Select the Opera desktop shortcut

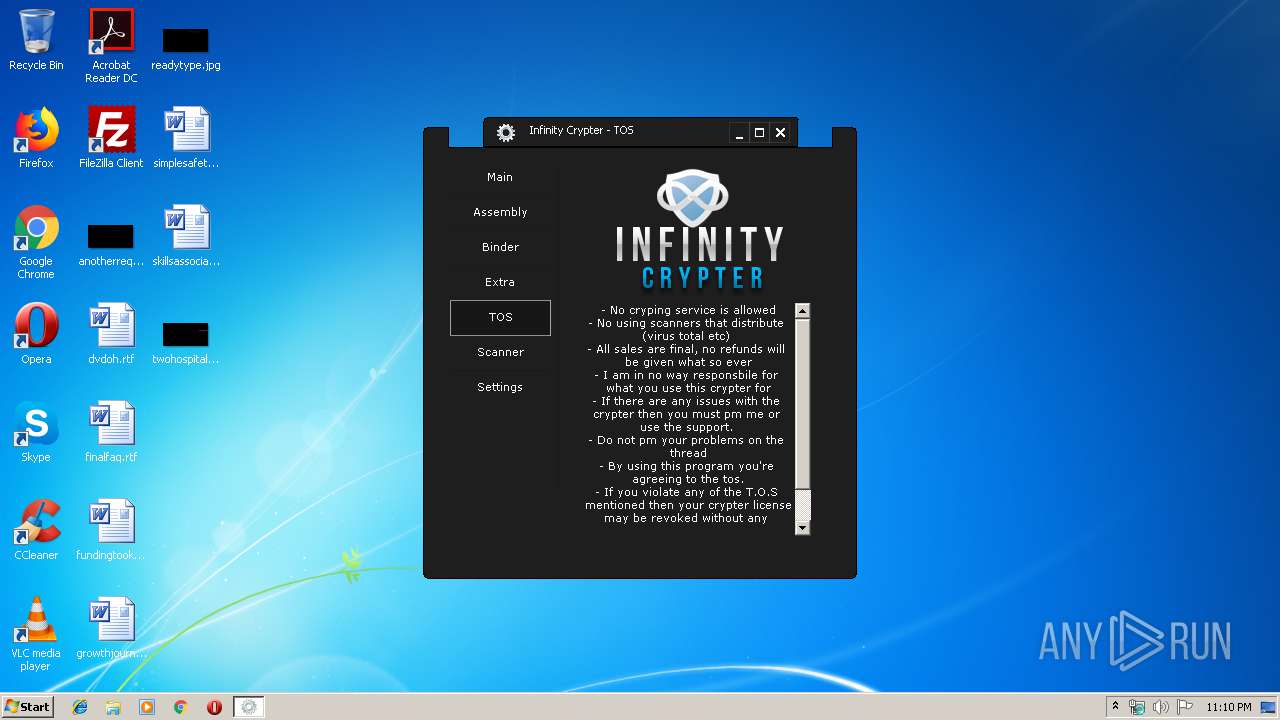coord(36,334)
